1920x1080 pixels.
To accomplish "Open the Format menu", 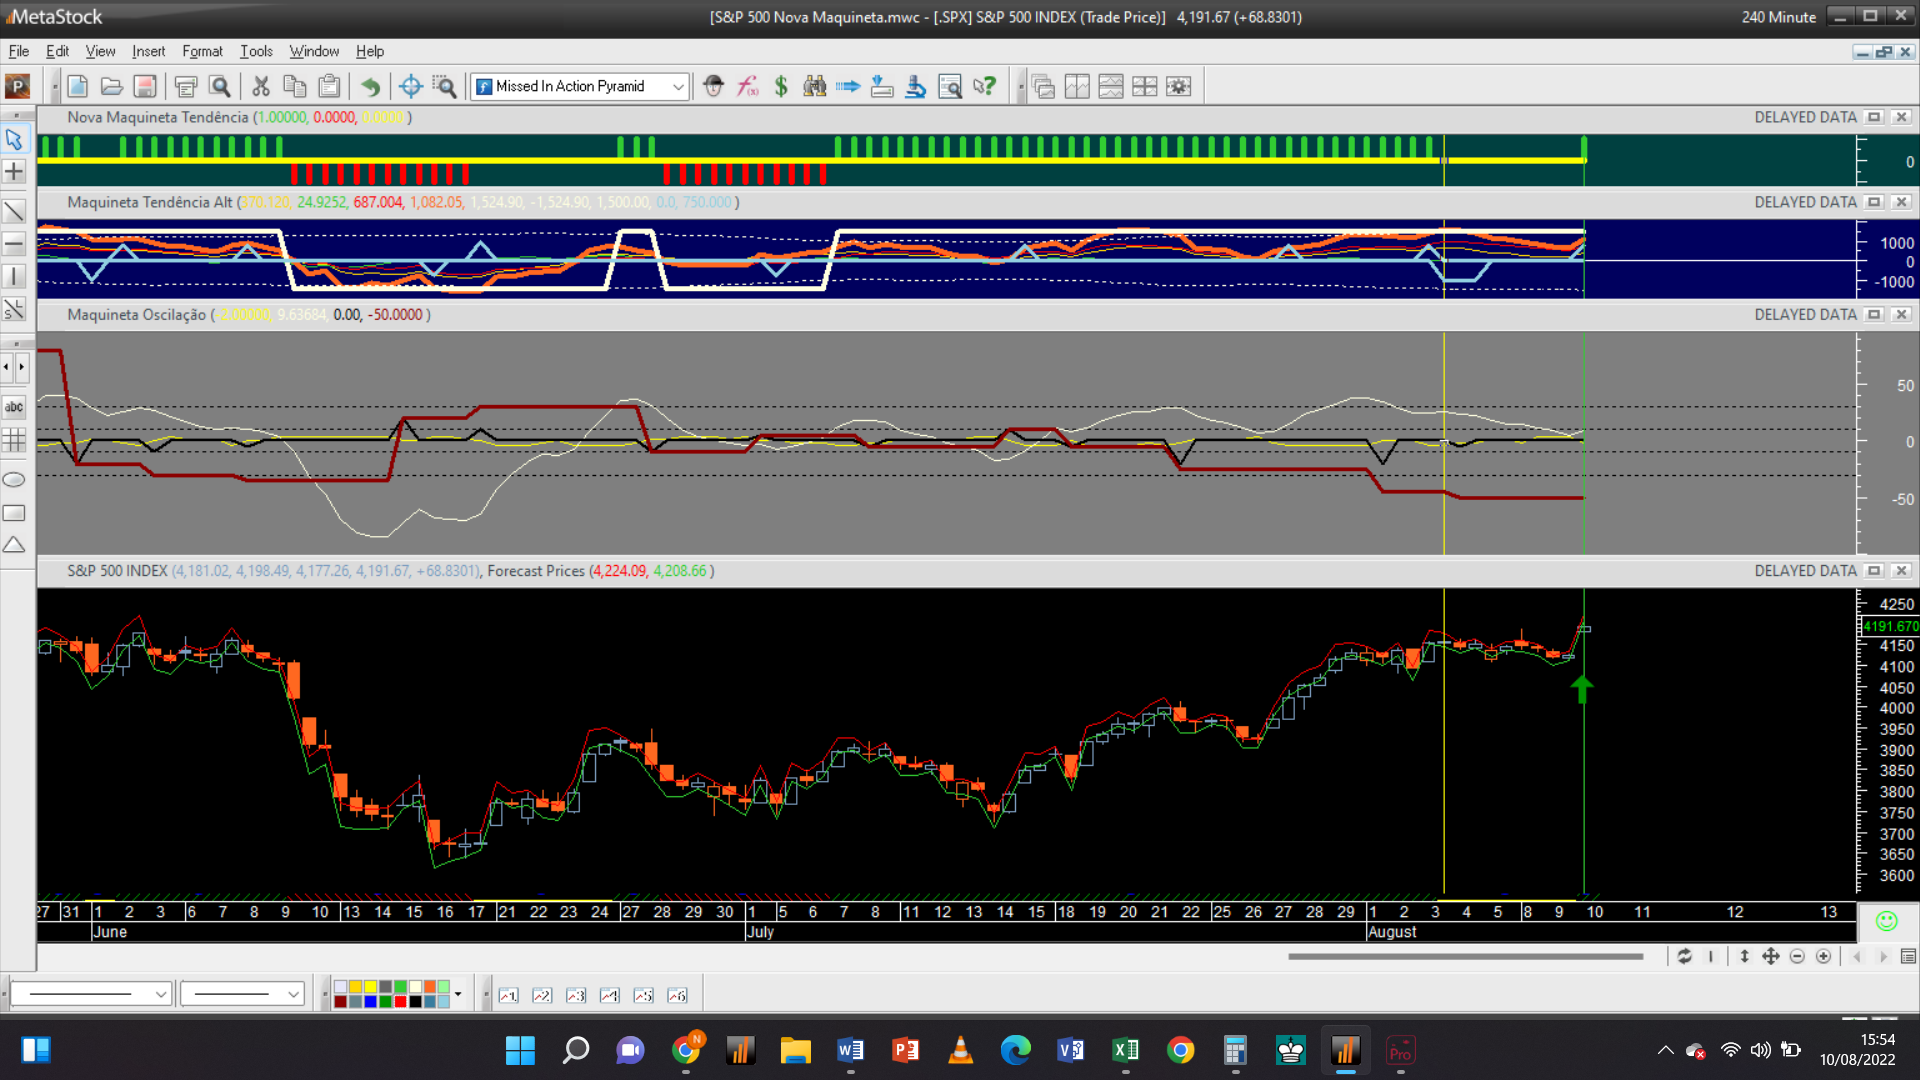I will [x=202, y=51].
